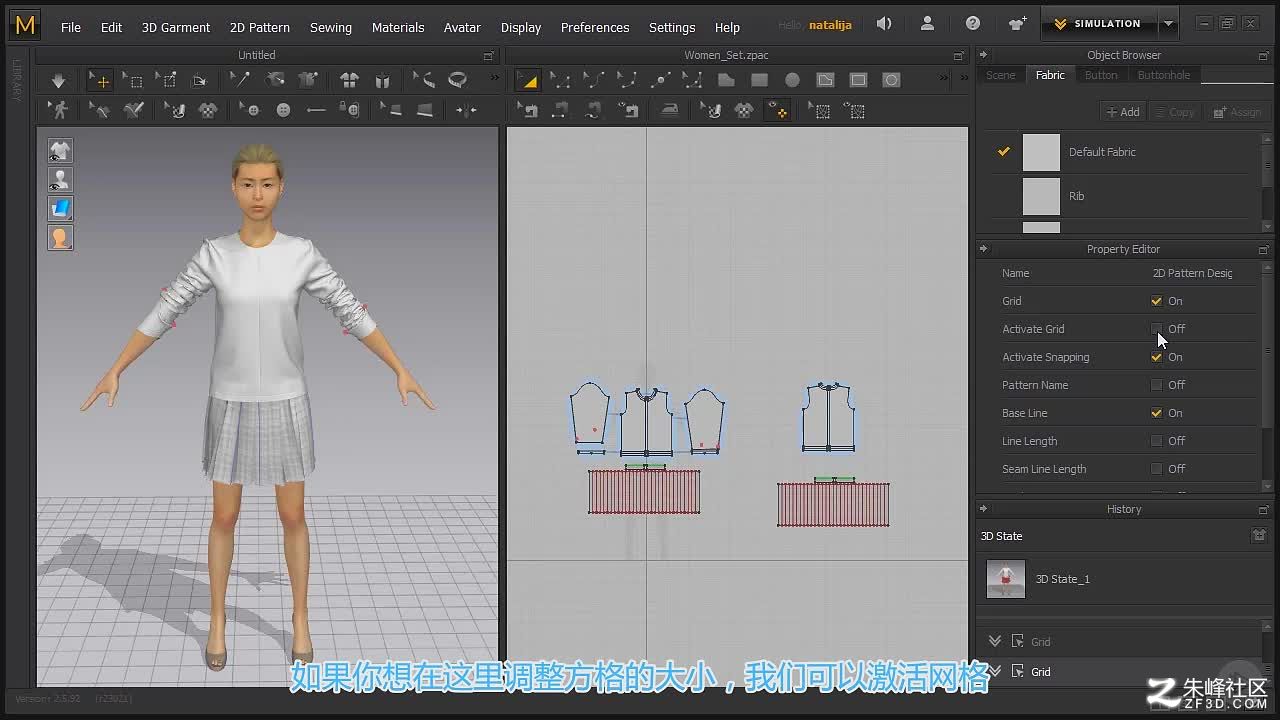Toggle avatar display icon in 3D view
1280x720 pixels.
pos(60,179)
